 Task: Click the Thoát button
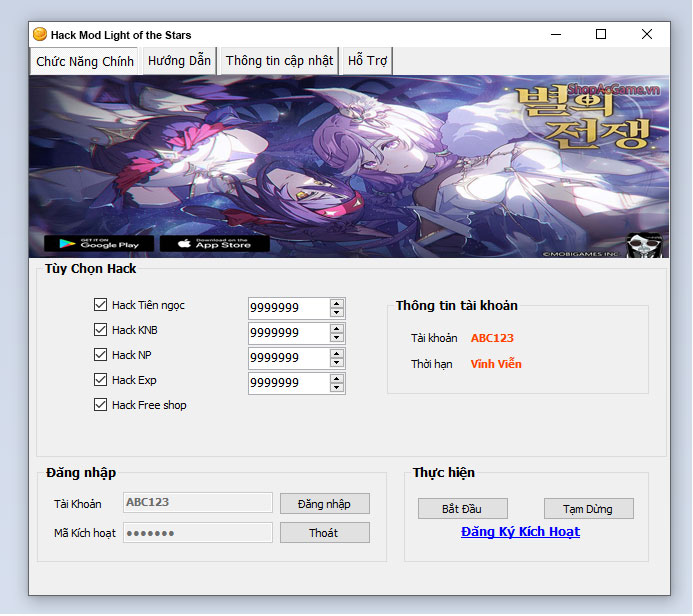324,533
